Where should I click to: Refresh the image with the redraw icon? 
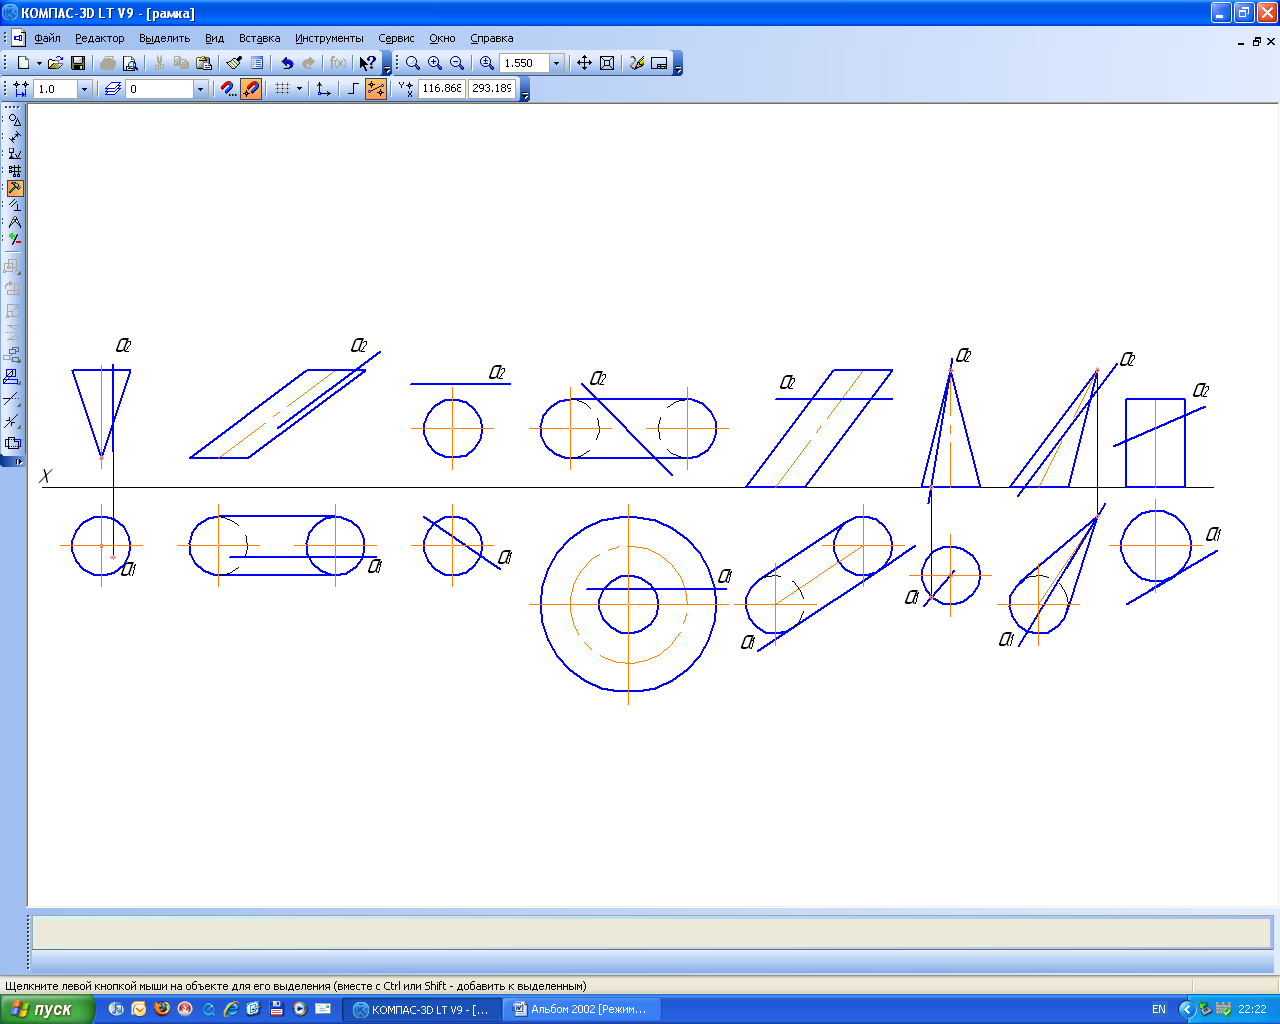click(x=637, y=63)
